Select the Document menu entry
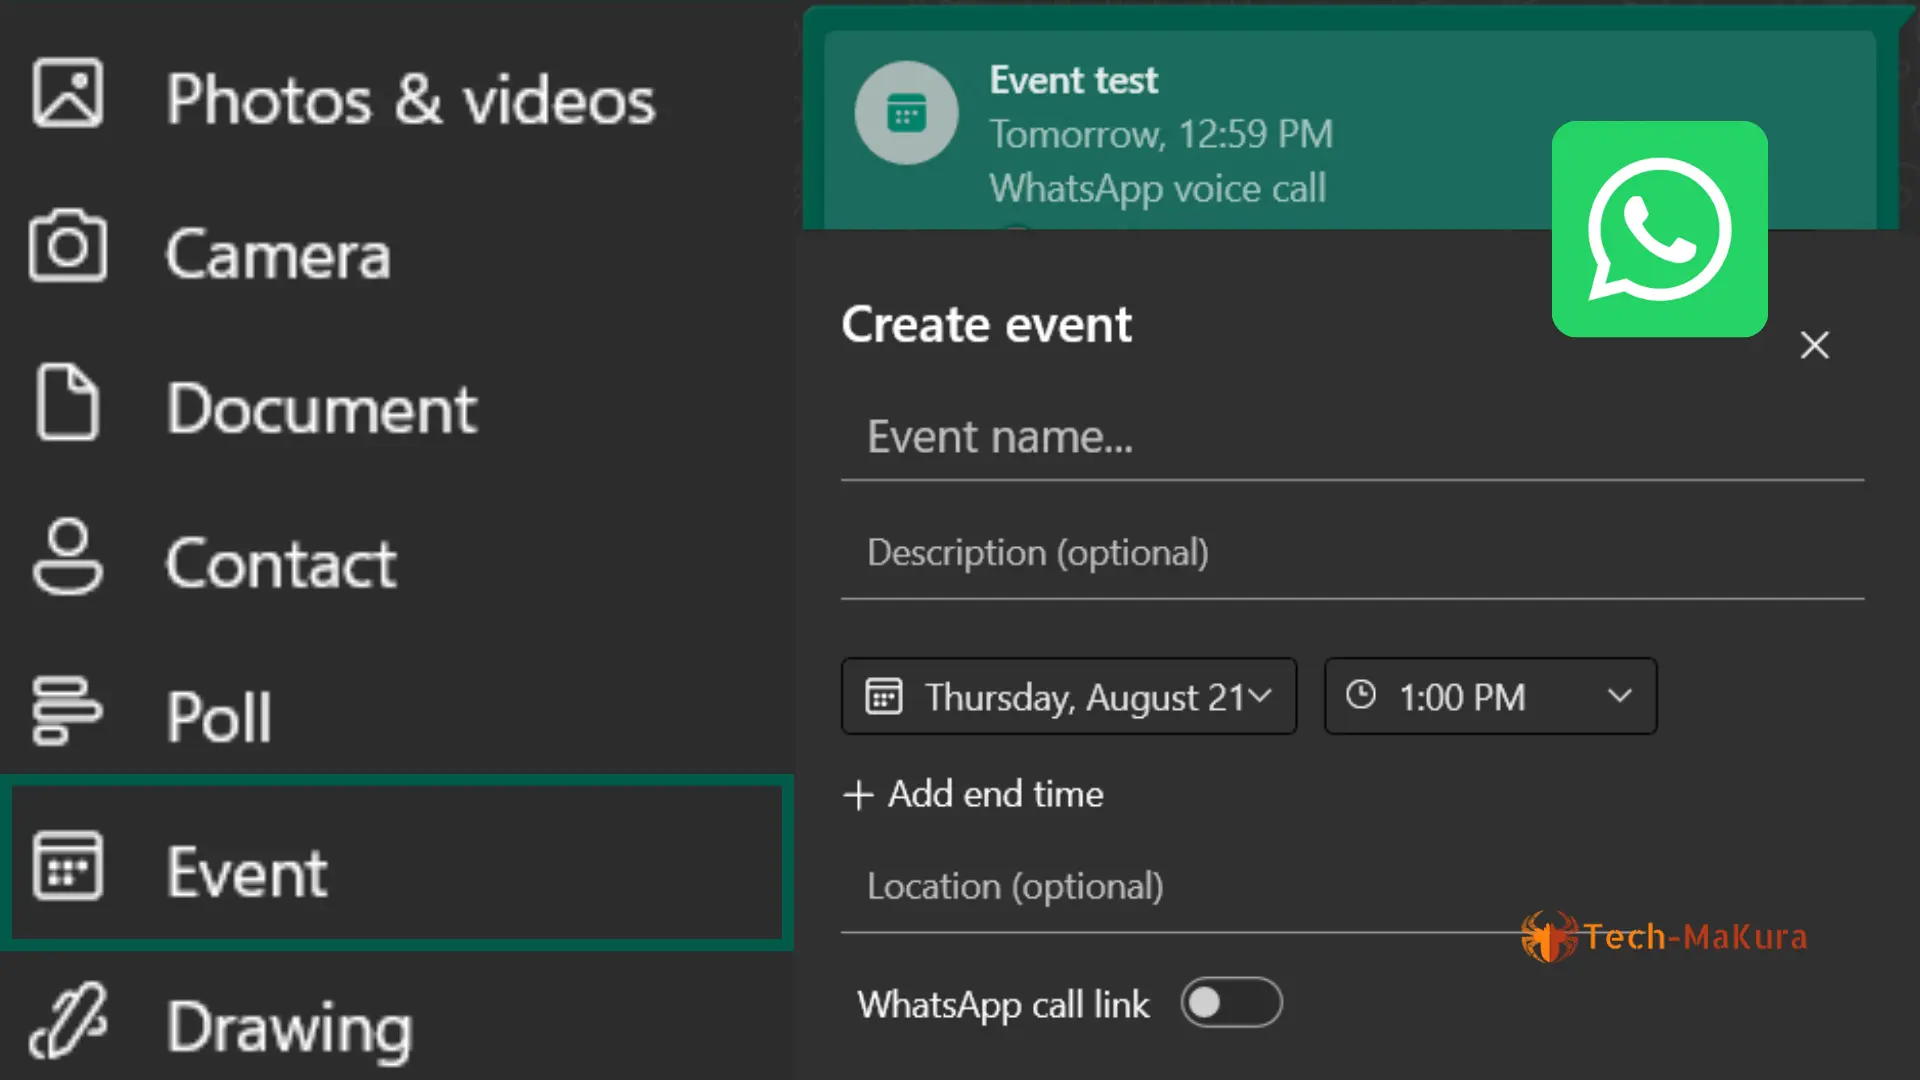Viewport: 1920px width, 1080px height. point(397,407)
